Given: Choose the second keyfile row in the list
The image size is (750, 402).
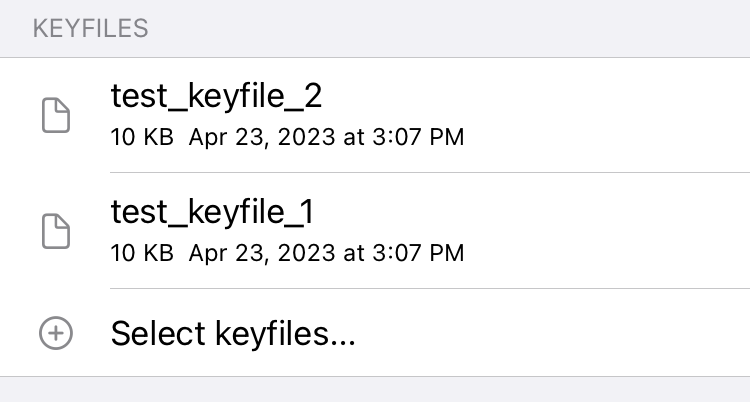Looking at the screenshot, I should tap(375, 231).
